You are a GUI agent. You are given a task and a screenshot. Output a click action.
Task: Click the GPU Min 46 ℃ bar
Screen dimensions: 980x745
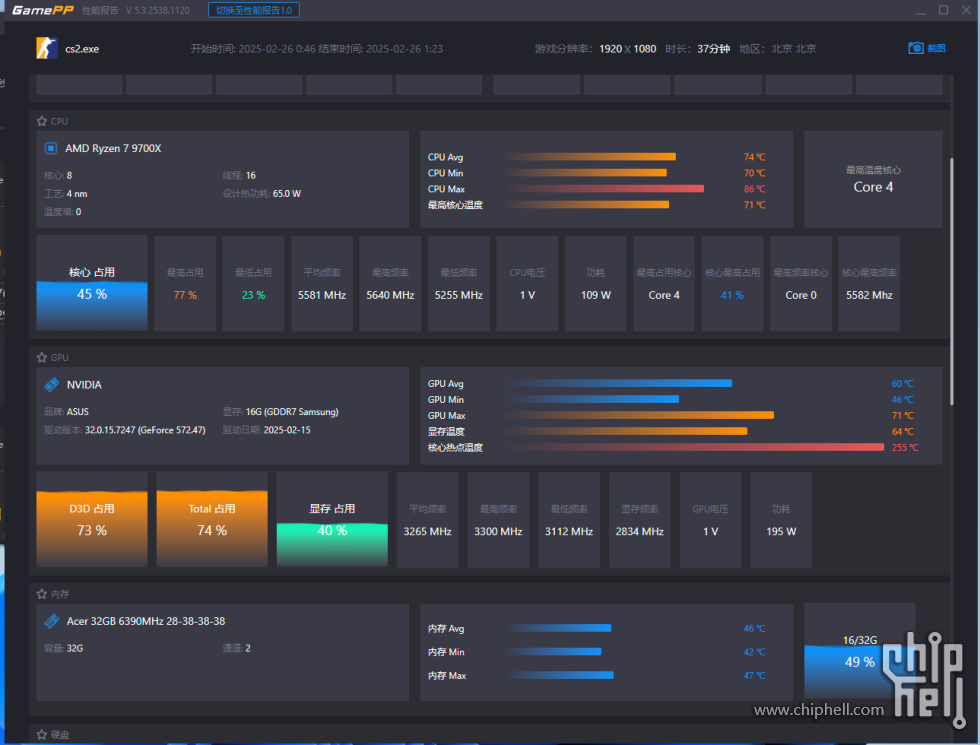[x=593, y=399]
